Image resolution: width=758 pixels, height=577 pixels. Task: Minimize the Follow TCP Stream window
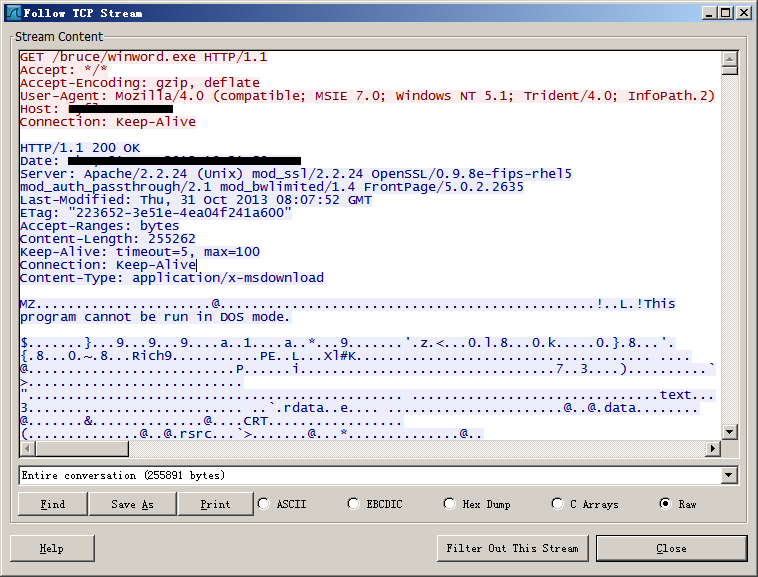[710, 13]
